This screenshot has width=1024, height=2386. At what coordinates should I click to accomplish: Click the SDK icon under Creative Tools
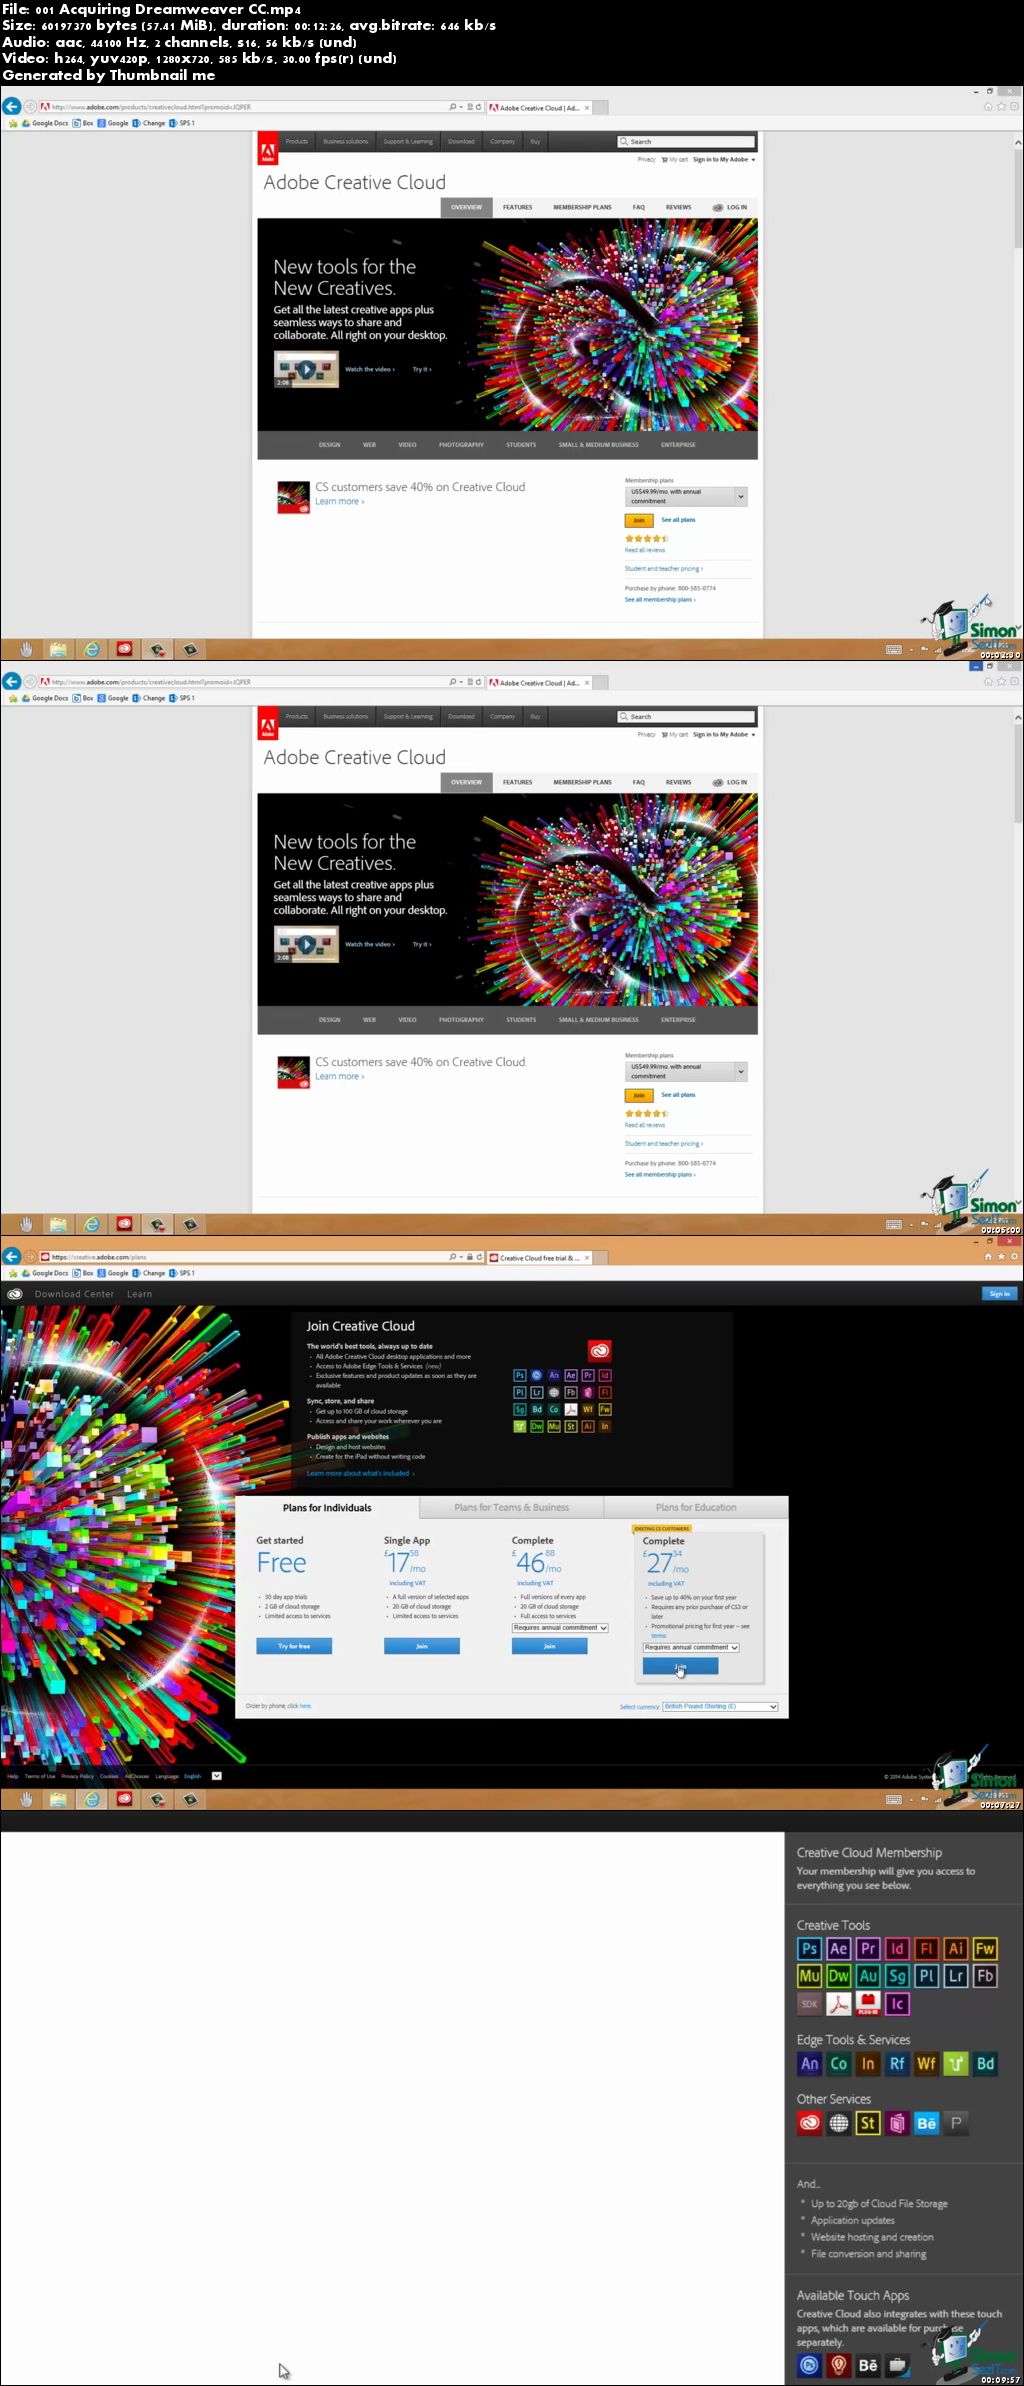click(810, 2004)
